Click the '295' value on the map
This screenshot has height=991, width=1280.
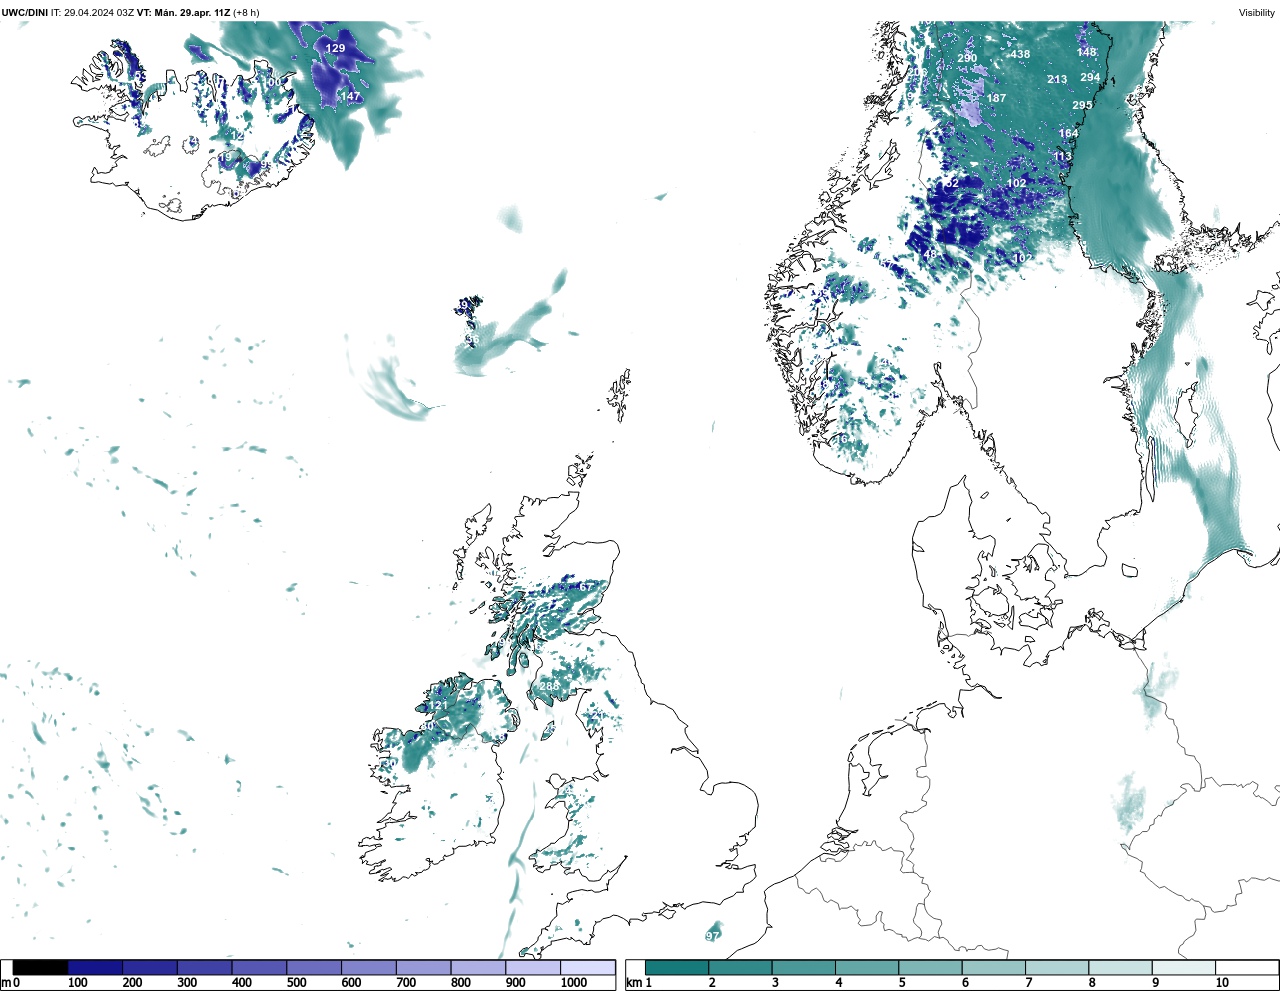coord(1082,105)
